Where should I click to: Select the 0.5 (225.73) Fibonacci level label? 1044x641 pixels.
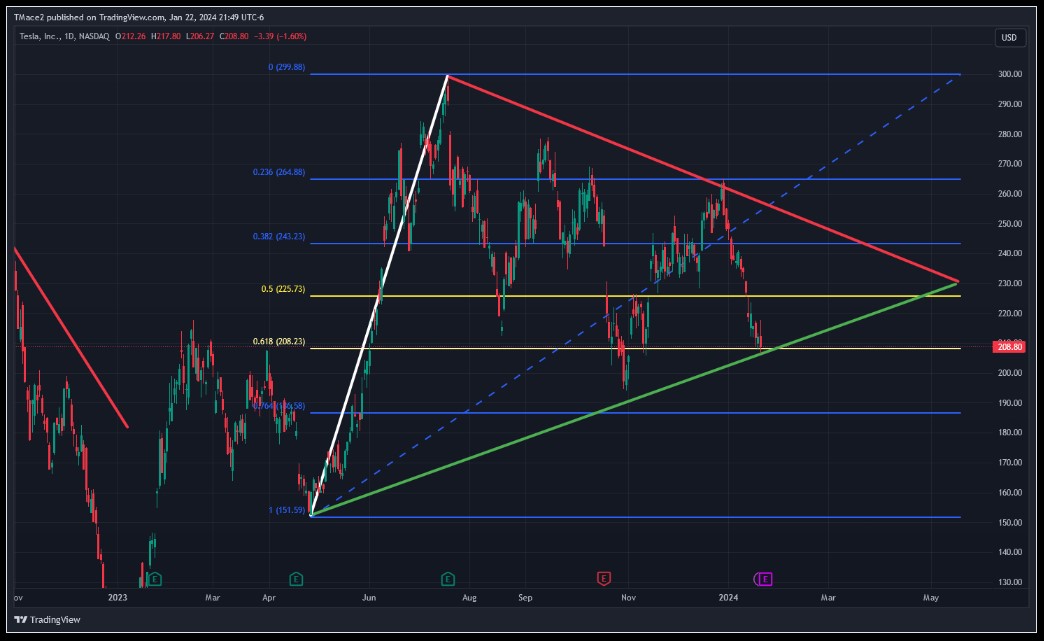point(283,289)
